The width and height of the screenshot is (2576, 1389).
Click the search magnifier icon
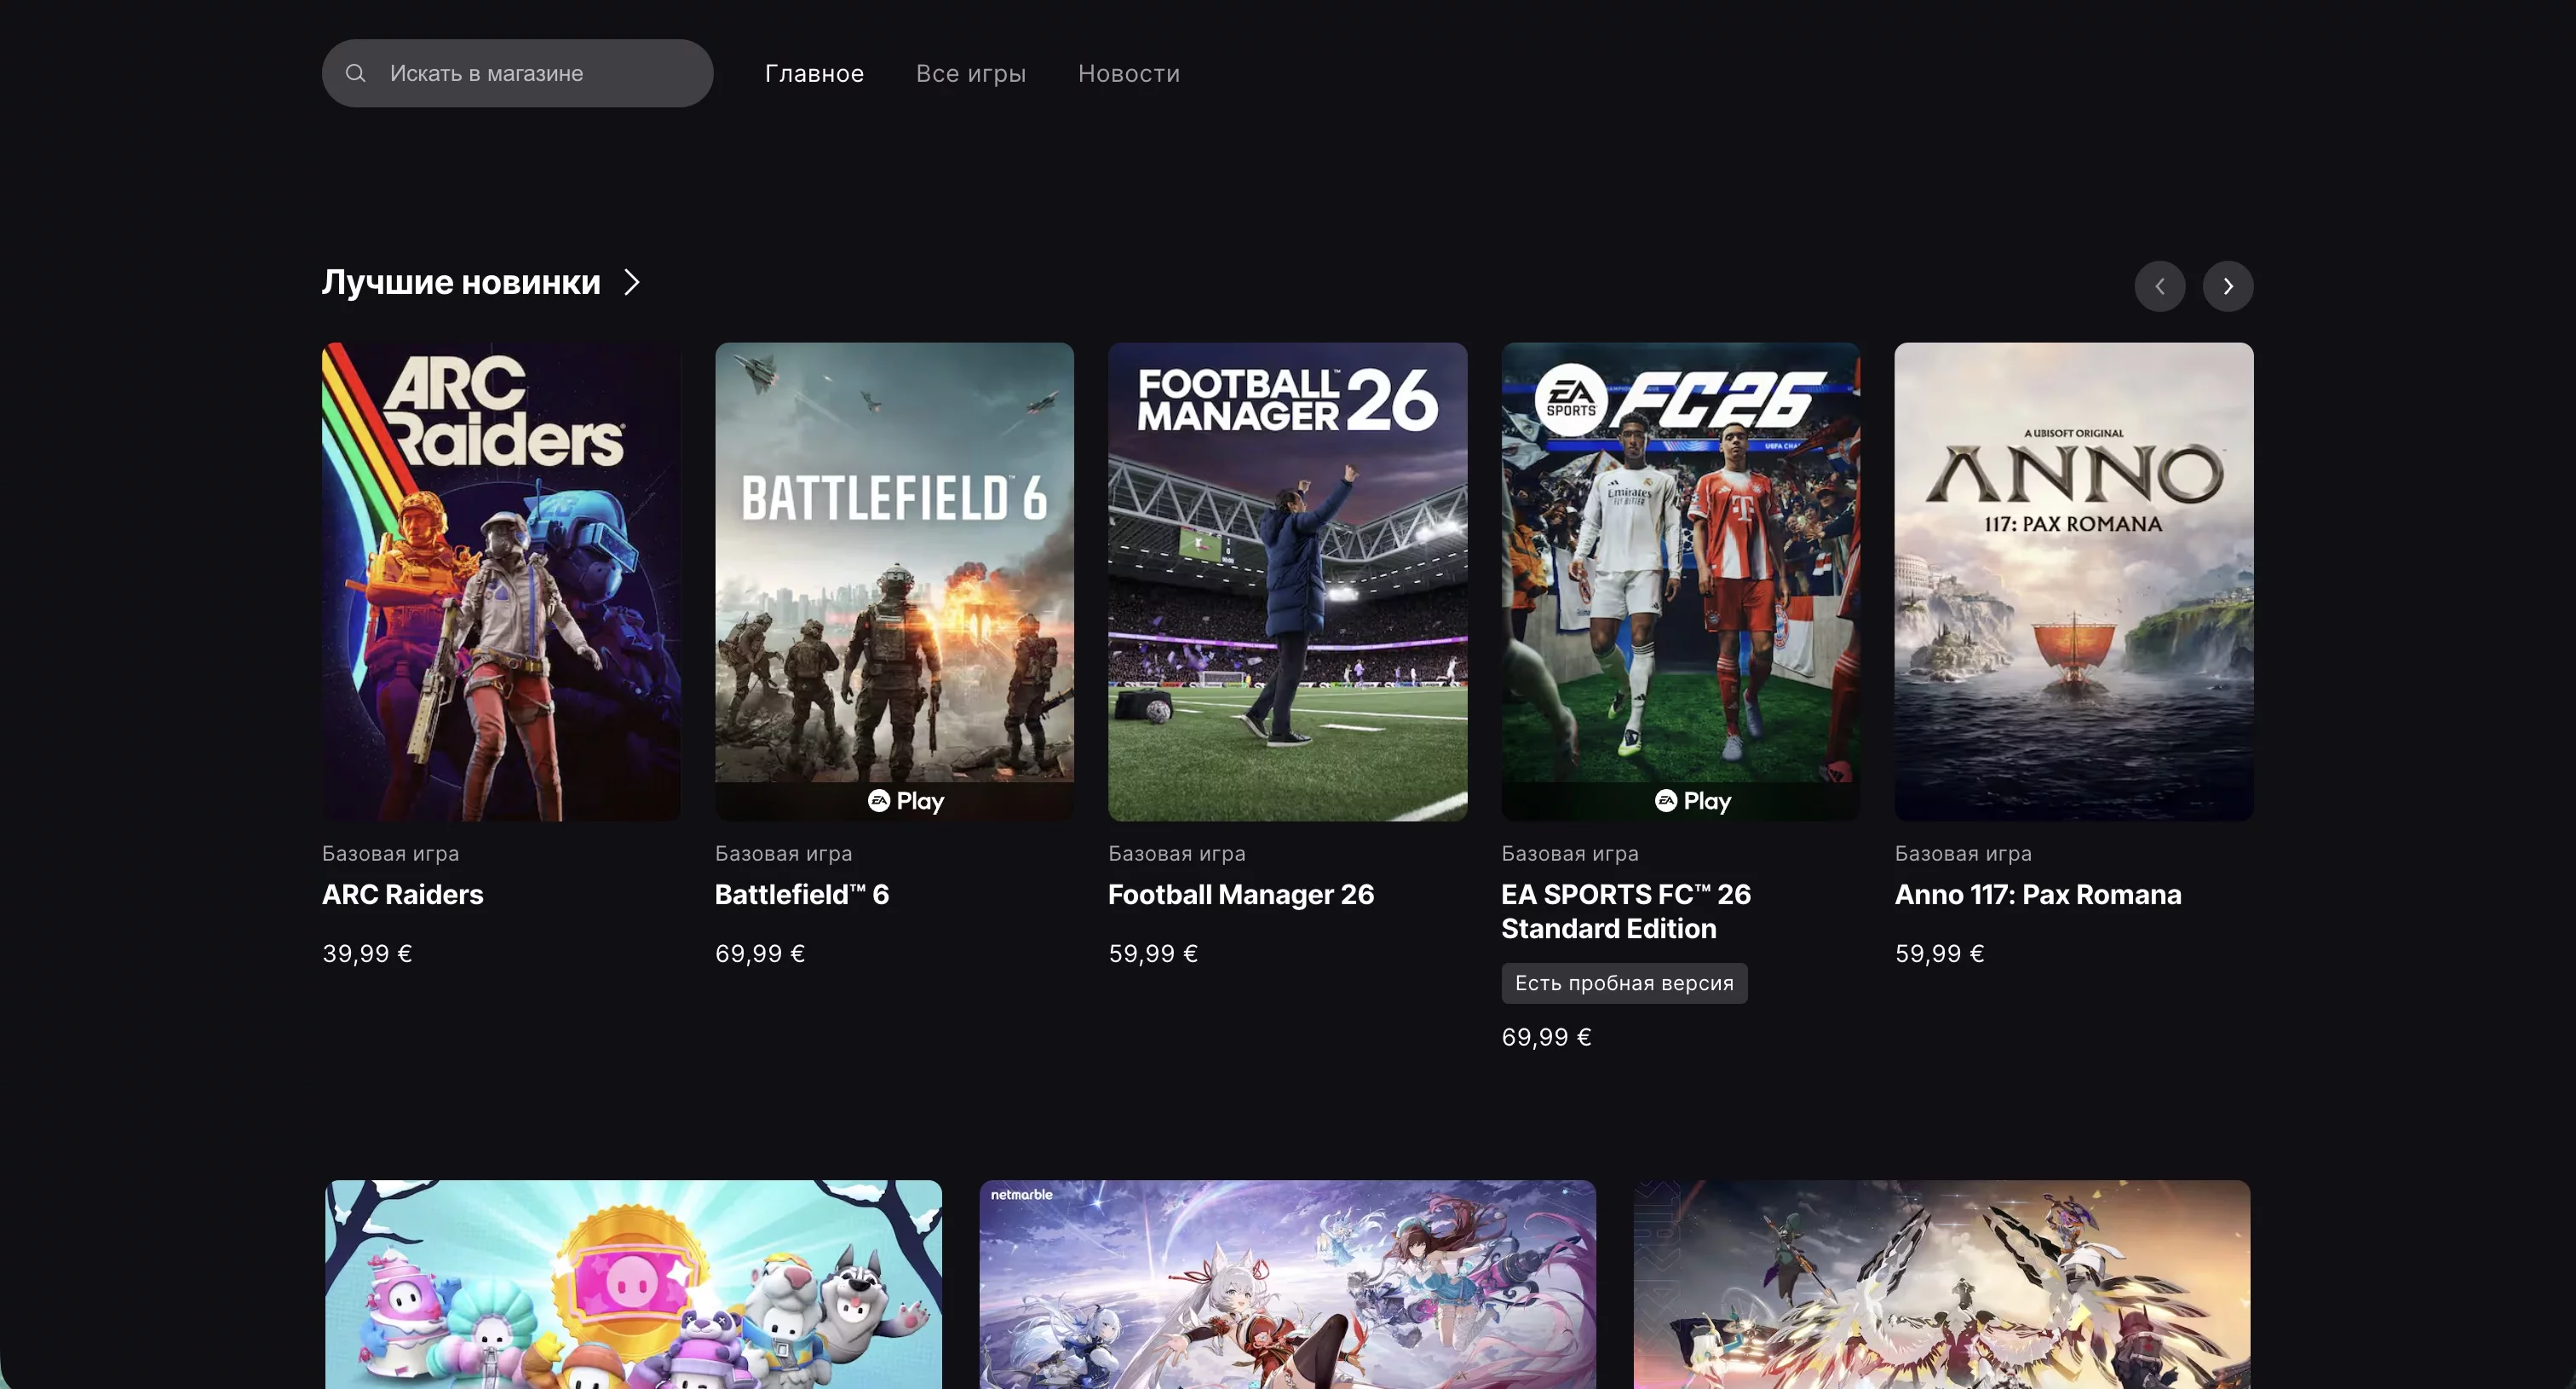[x=355, y=73]
